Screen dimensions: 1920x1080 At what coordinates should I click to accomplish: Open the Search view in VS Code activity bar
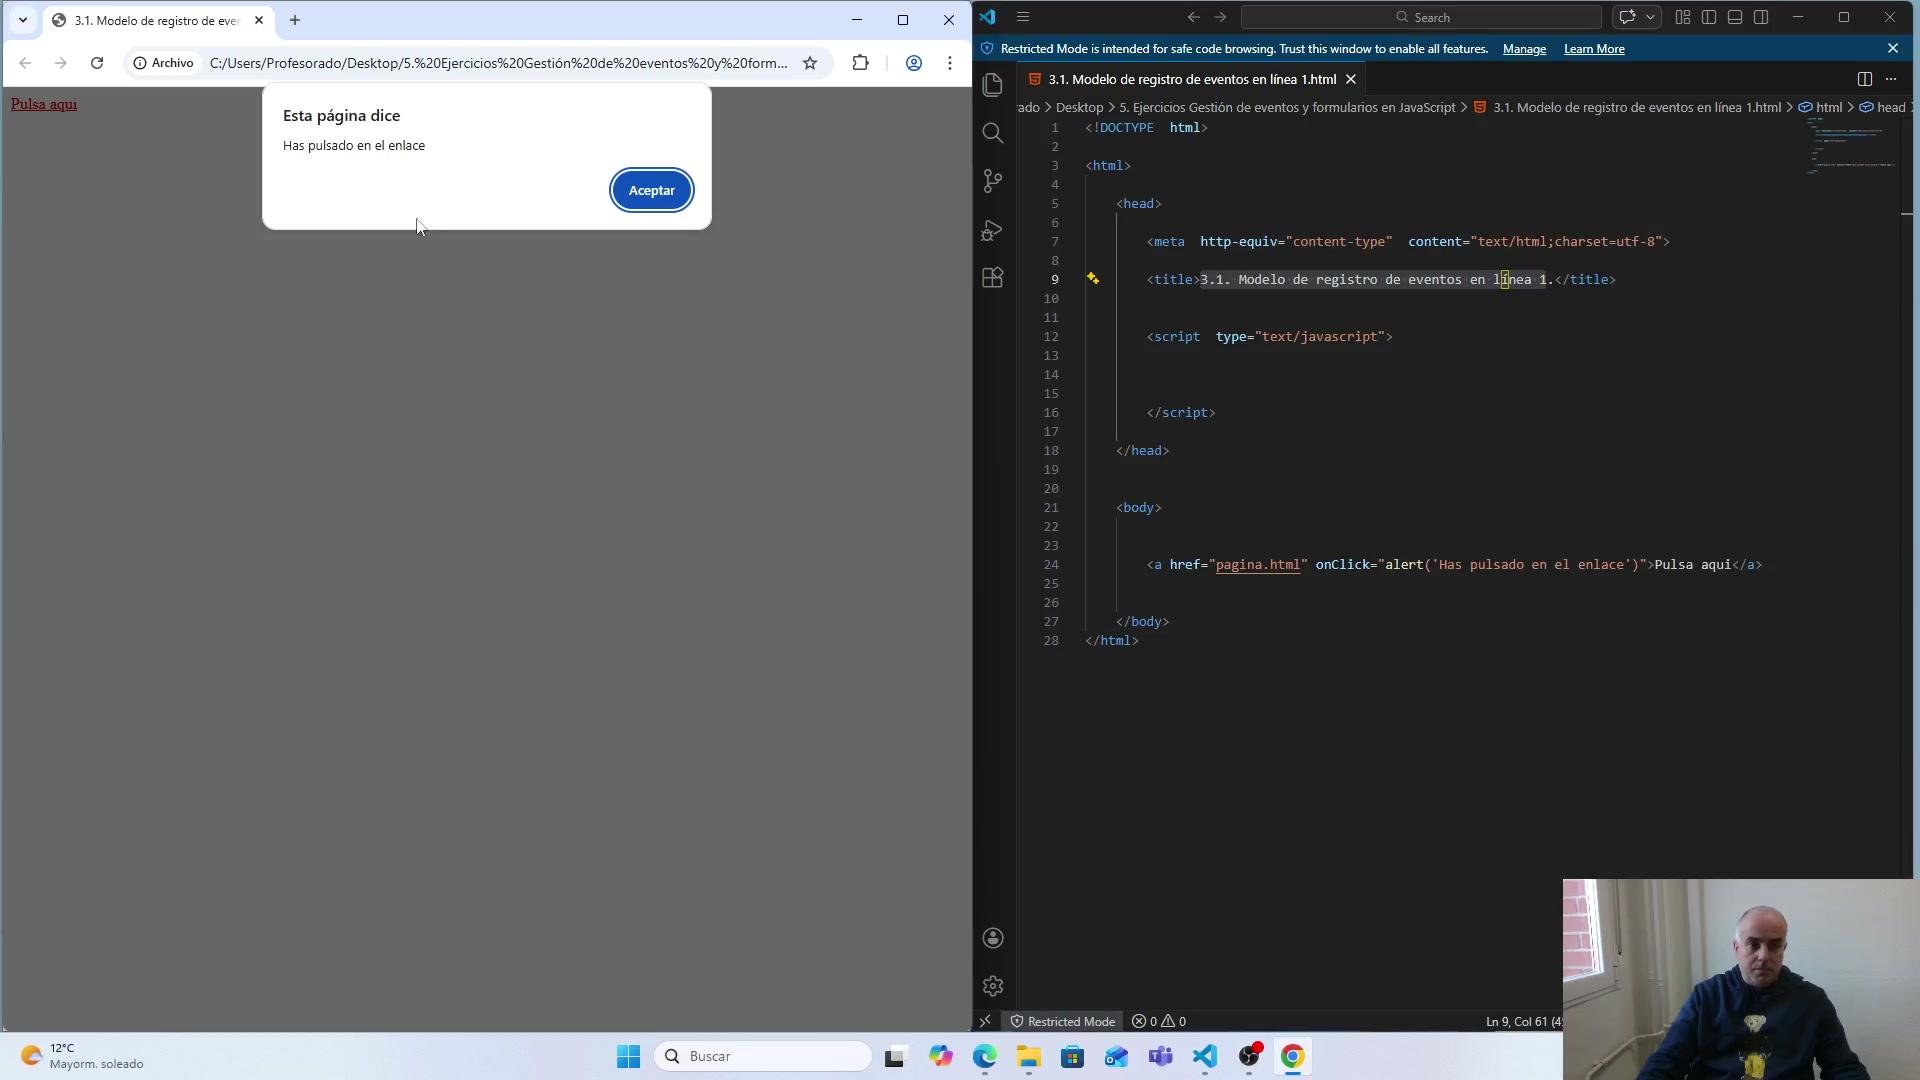(x=993, y=133)
